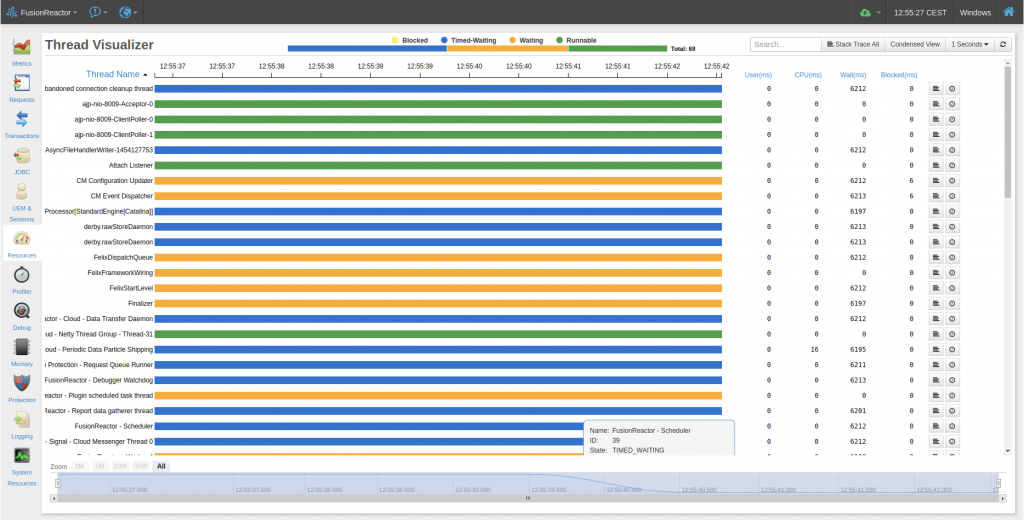Click the vertical scrollbar of thread list
Image resolution: width=1024 pixels, height=520 pixels.
tap(1008, 133)
